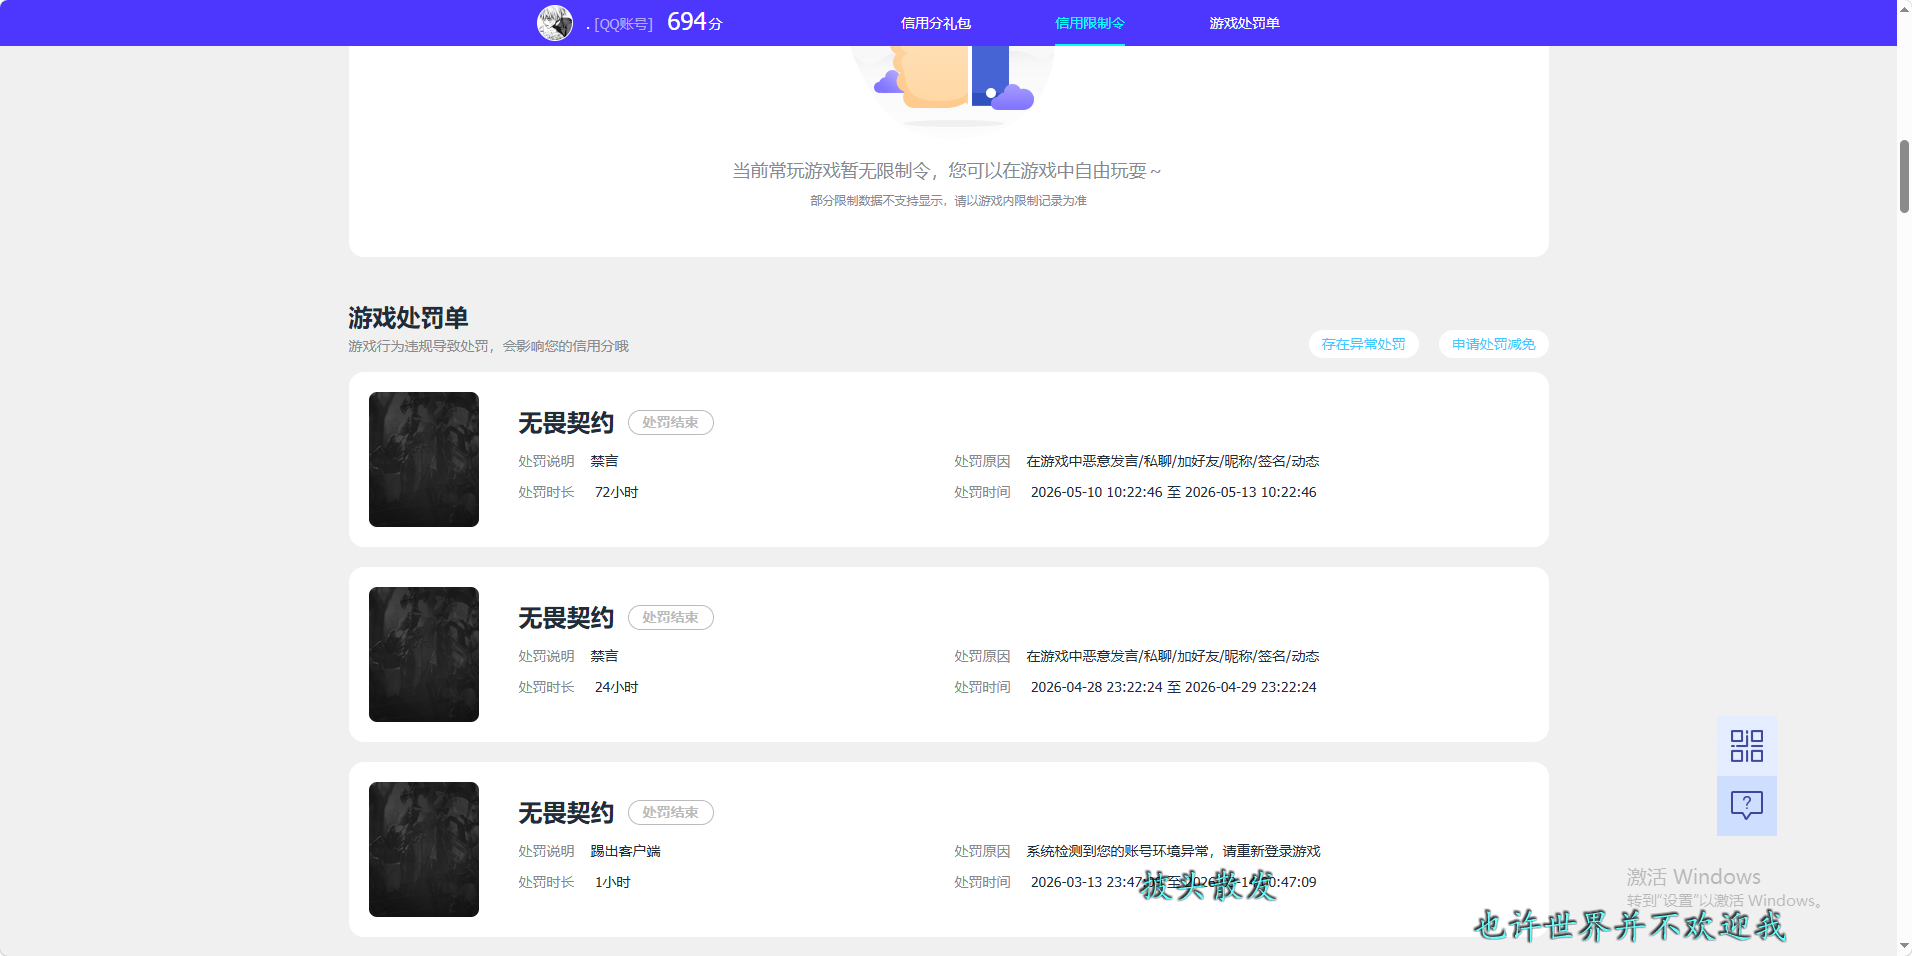Click the vertical page scrollbar thumb
The height and width of the screenshot is (956, 1912).
coord(1904,176)
